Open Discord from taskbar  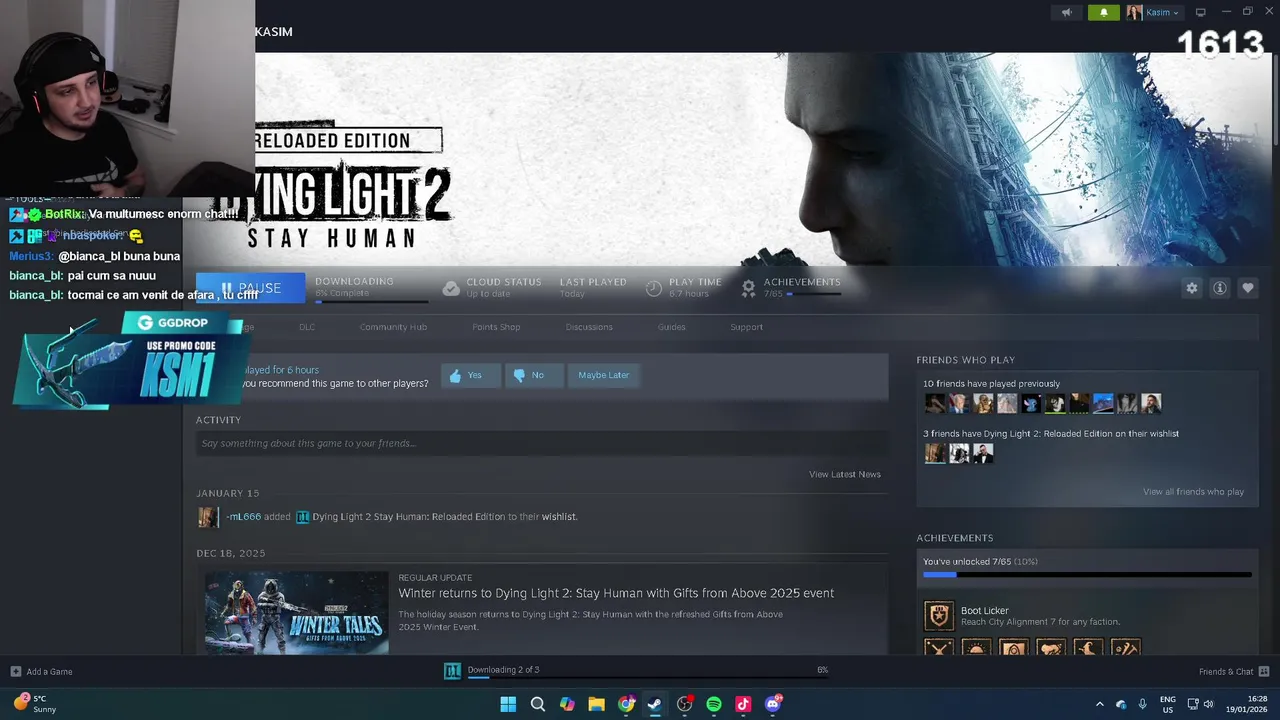[773, 704]
